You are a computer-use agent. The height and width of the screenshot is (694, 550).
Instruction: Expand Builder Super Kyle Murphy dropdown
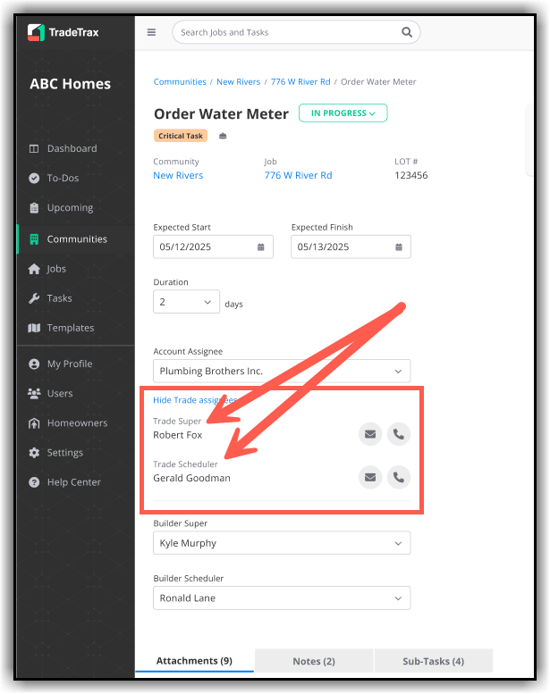coord(282,543)
